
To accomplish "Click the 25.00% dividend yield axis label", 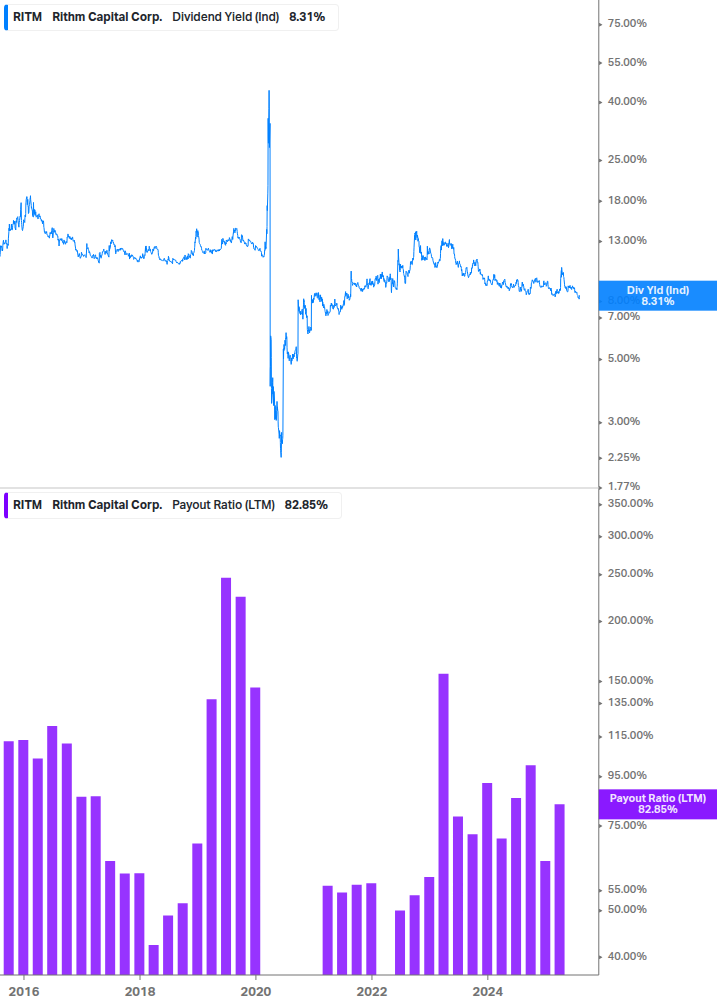I will click(x=627, y=159).
